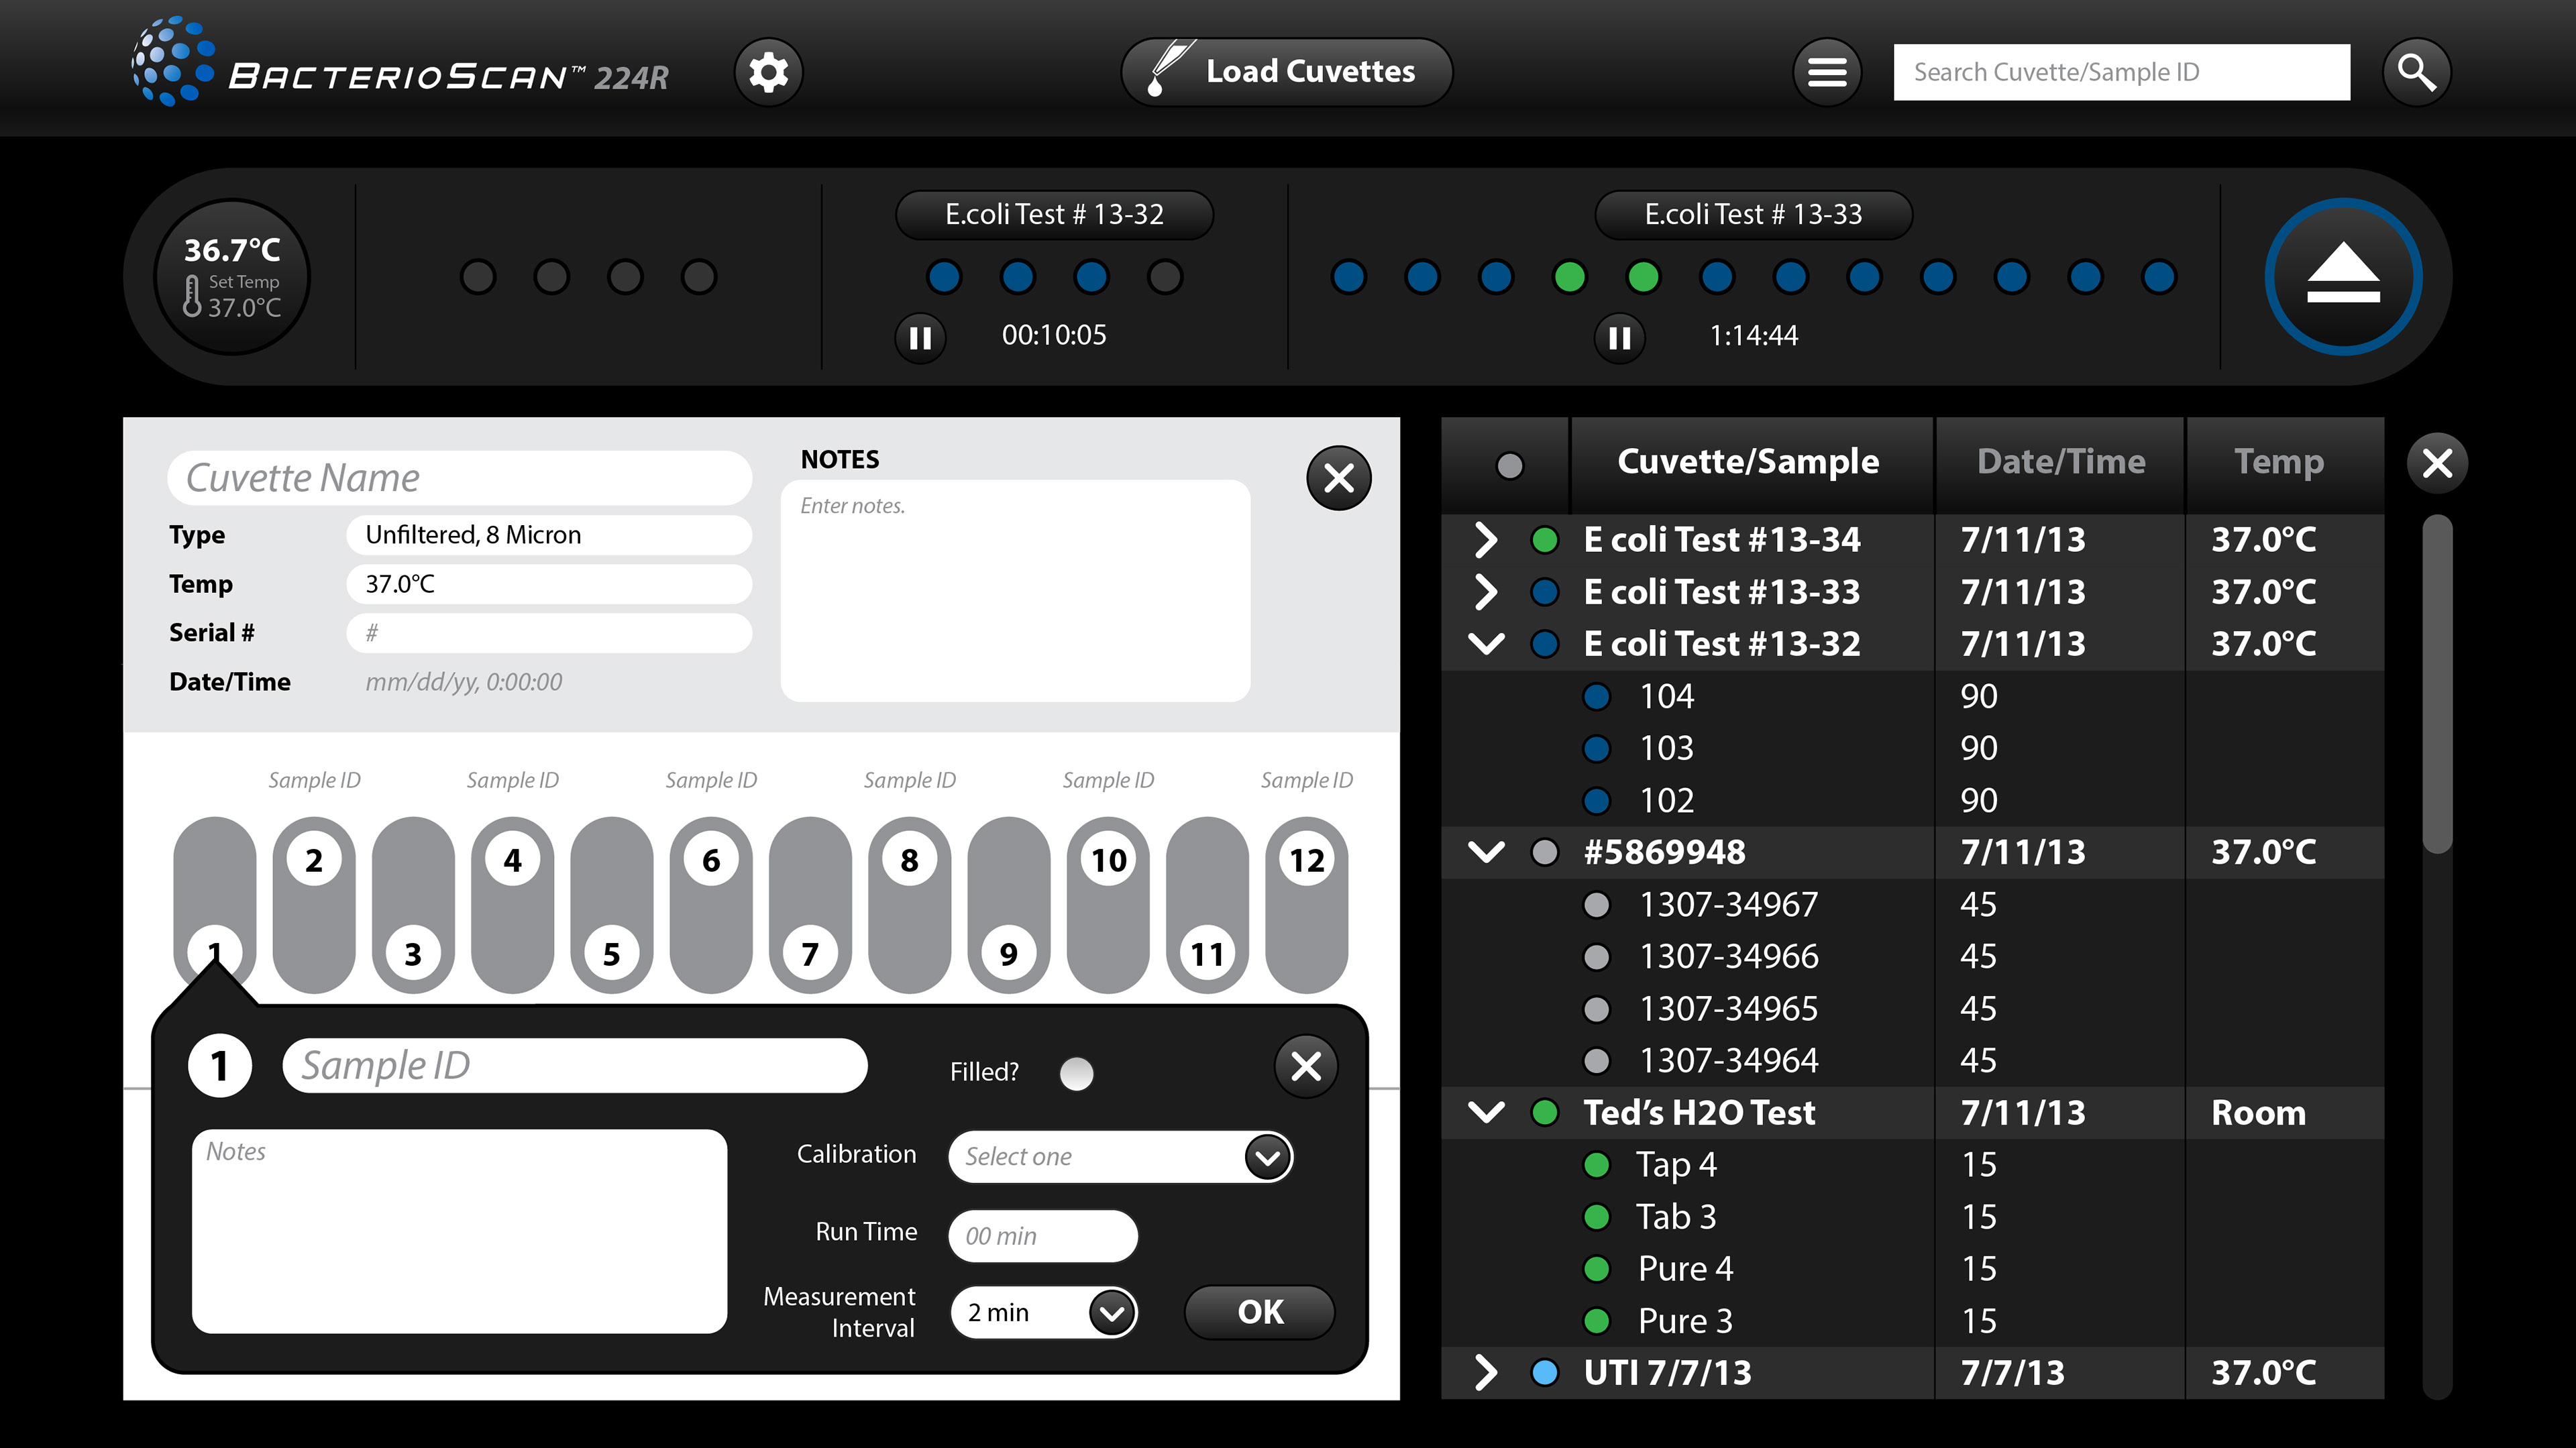Image resolution: width=2576 pixels, height=1448 pixels.
Task: Click the sample list vertical scrollbar
Action: coord(2437,684)
